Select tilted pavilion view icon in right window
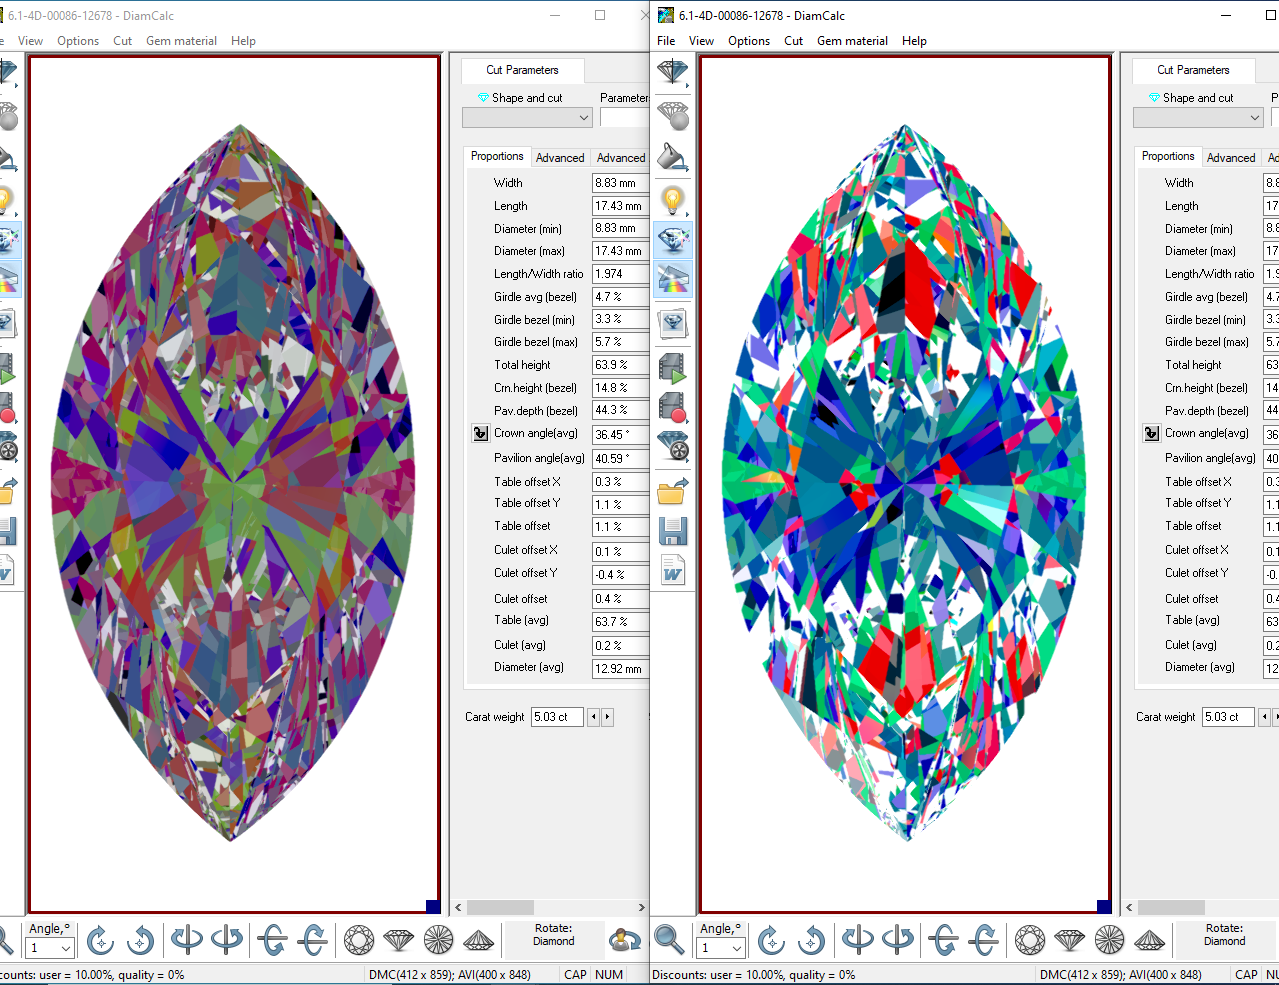This screenshot has height=985, width=1279. click(x=1150, y=940)
